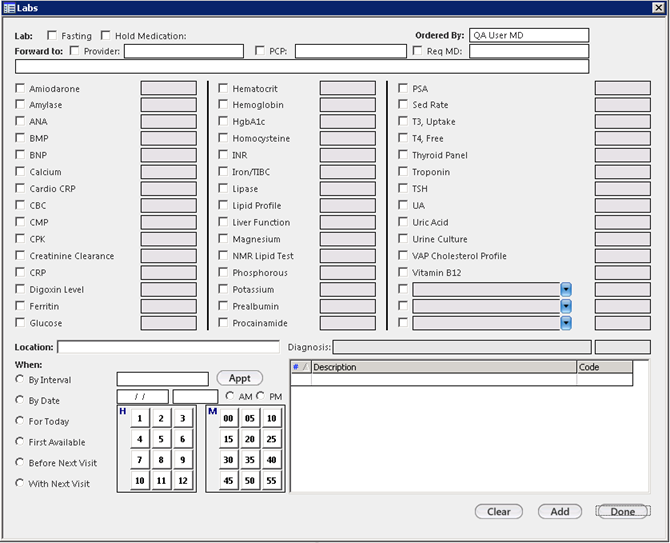Pick hour 7 on the hour keypad

[140, 460]
